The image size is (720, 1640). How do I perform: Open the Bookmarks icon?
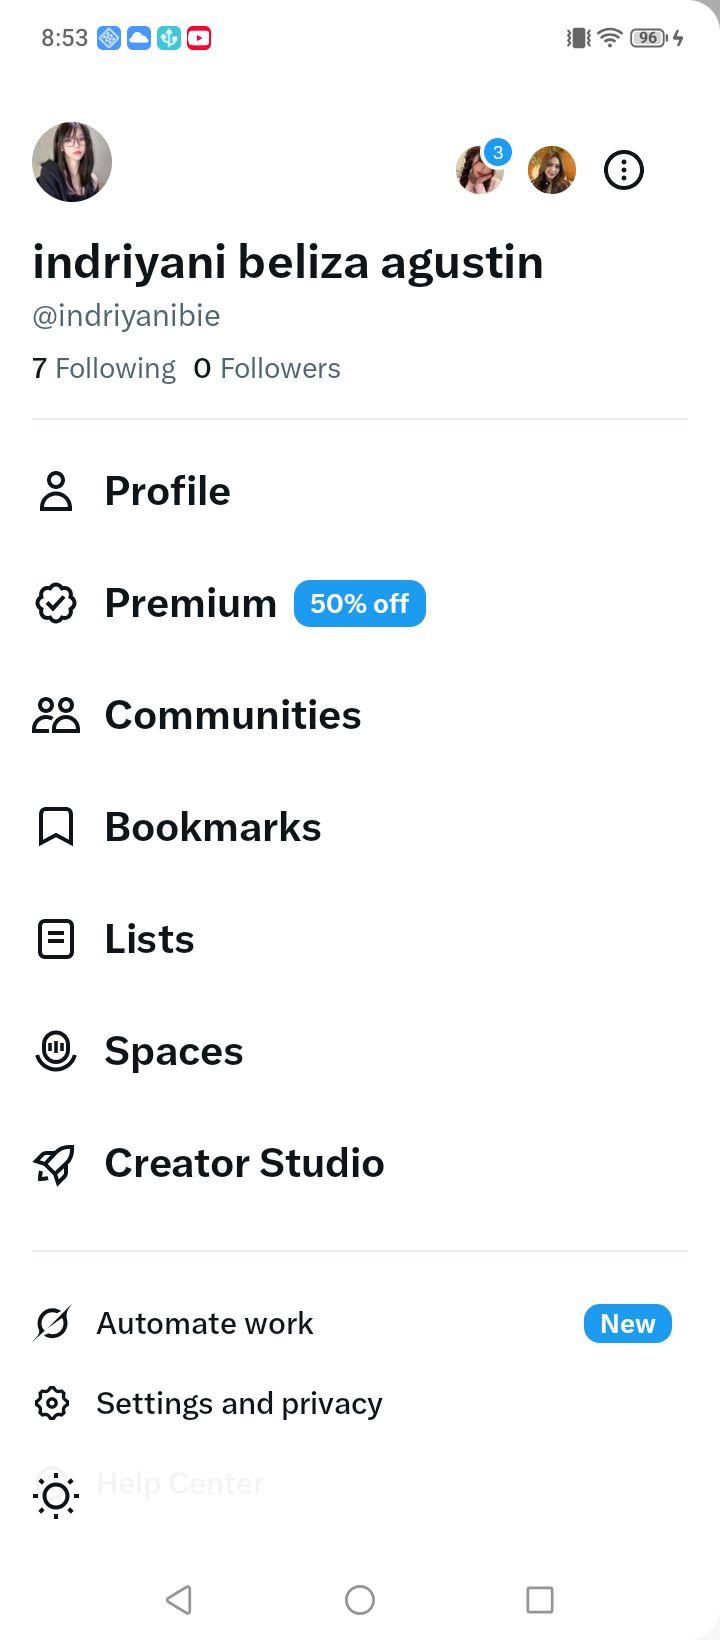pyautogui.click(x=56, y=828)
